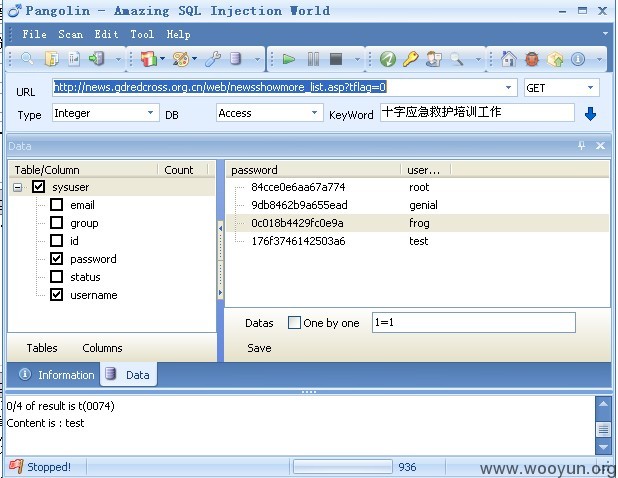Viewport: 618px width, 478px height.
Task: Select the row with username frog
Action: tap(417, 223)
